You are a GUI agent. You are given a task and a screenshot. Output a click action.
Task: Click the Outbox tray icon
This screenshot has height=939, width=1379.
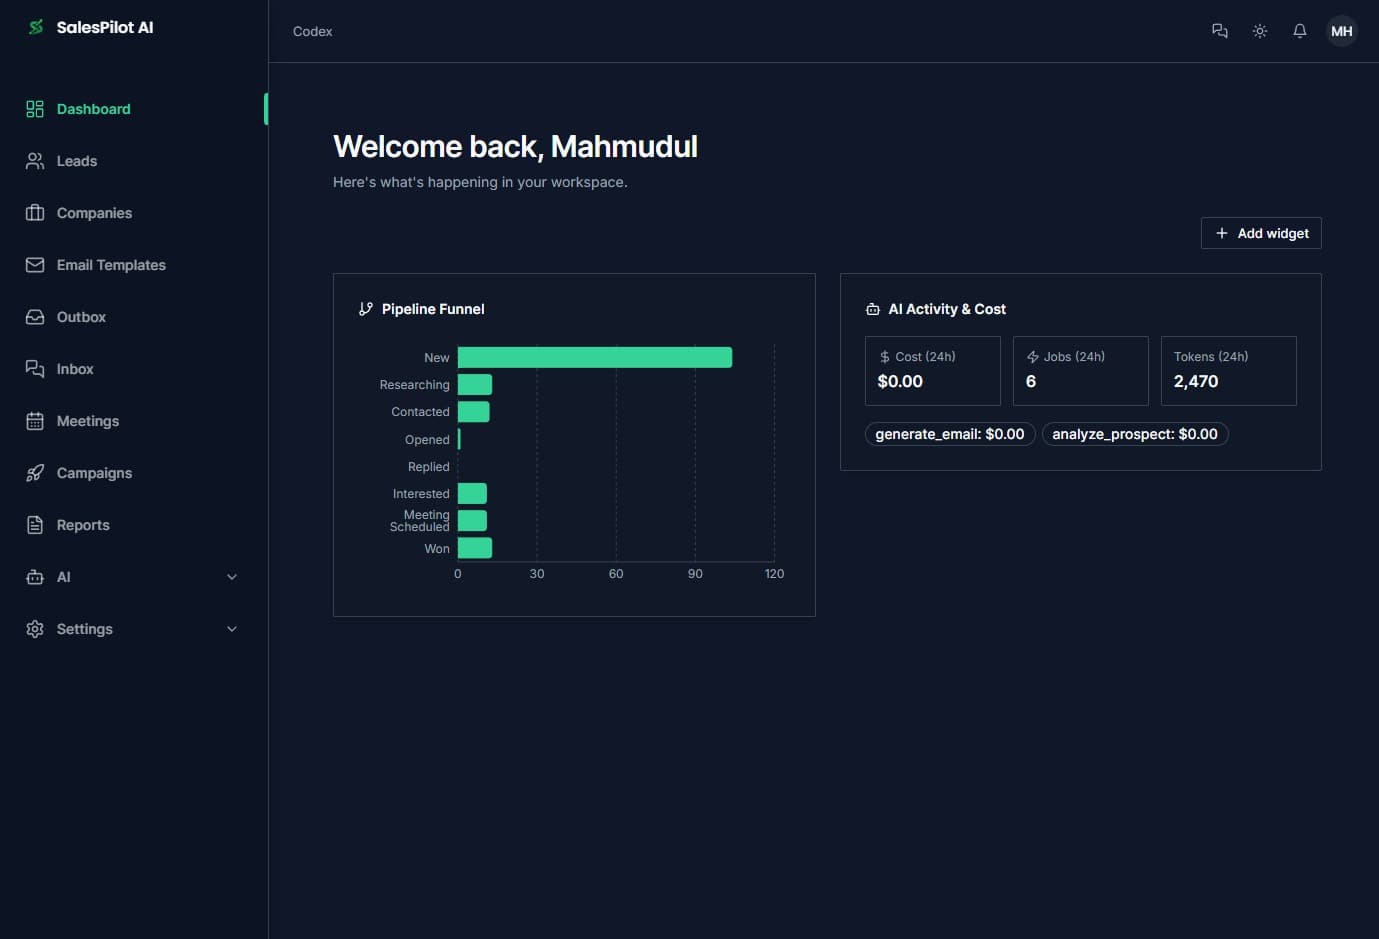(x=35, y=317)
